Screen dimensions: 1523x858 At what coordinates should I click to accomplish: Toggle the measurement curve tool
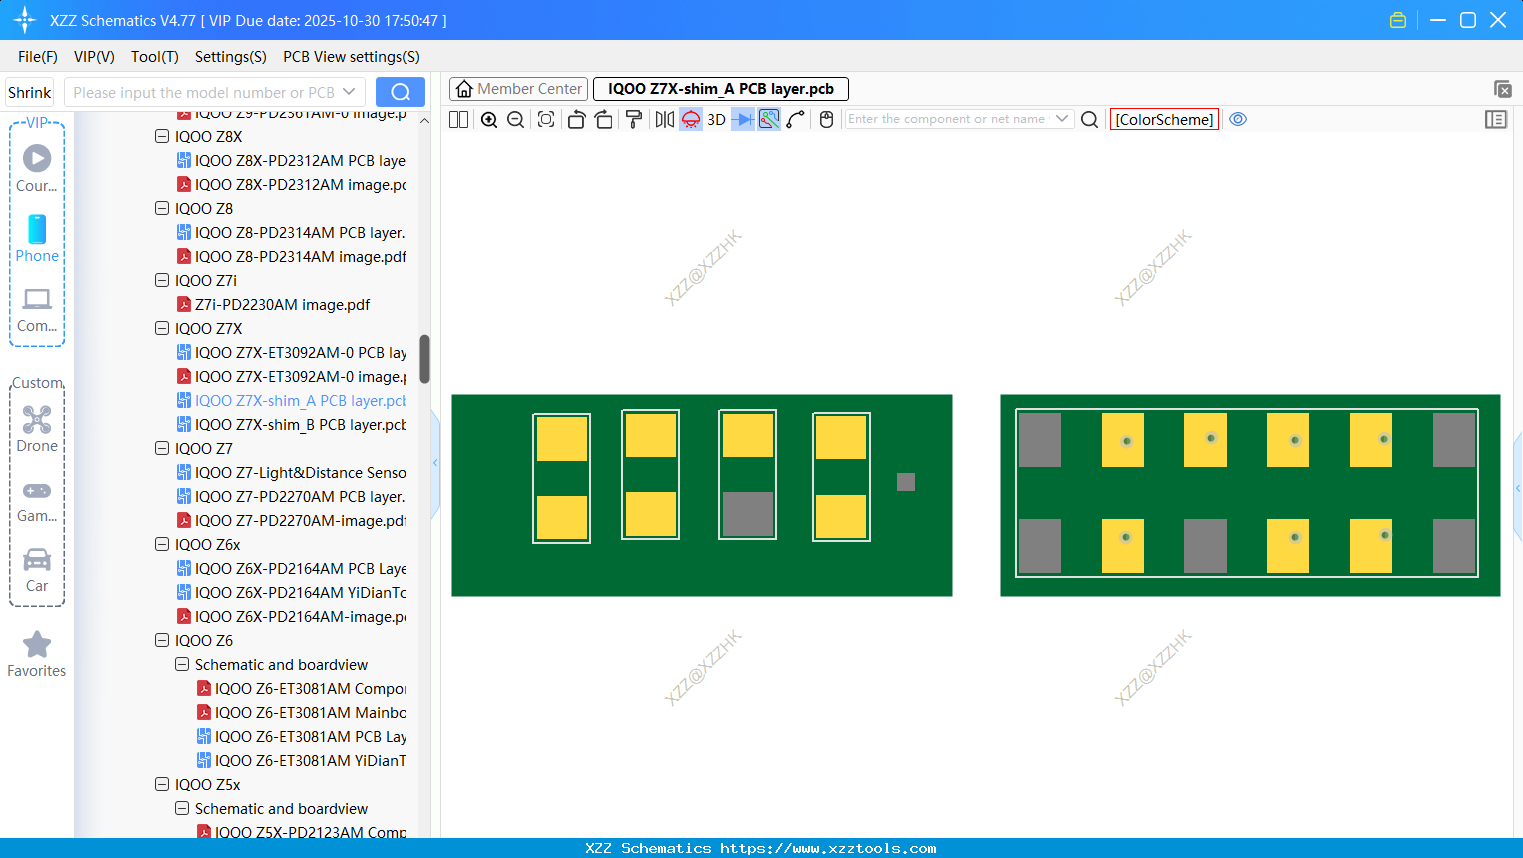pos(795,119)
